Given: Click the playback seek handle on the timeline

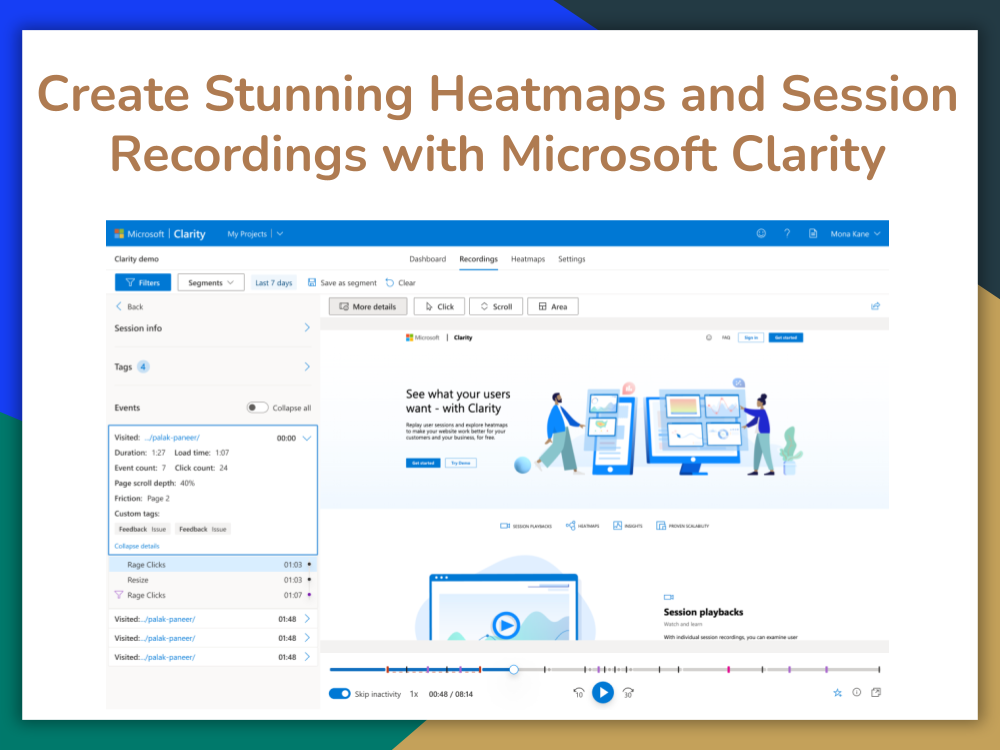Looking at the screenshot, I should pyautogui.click(x=513, y=668).
